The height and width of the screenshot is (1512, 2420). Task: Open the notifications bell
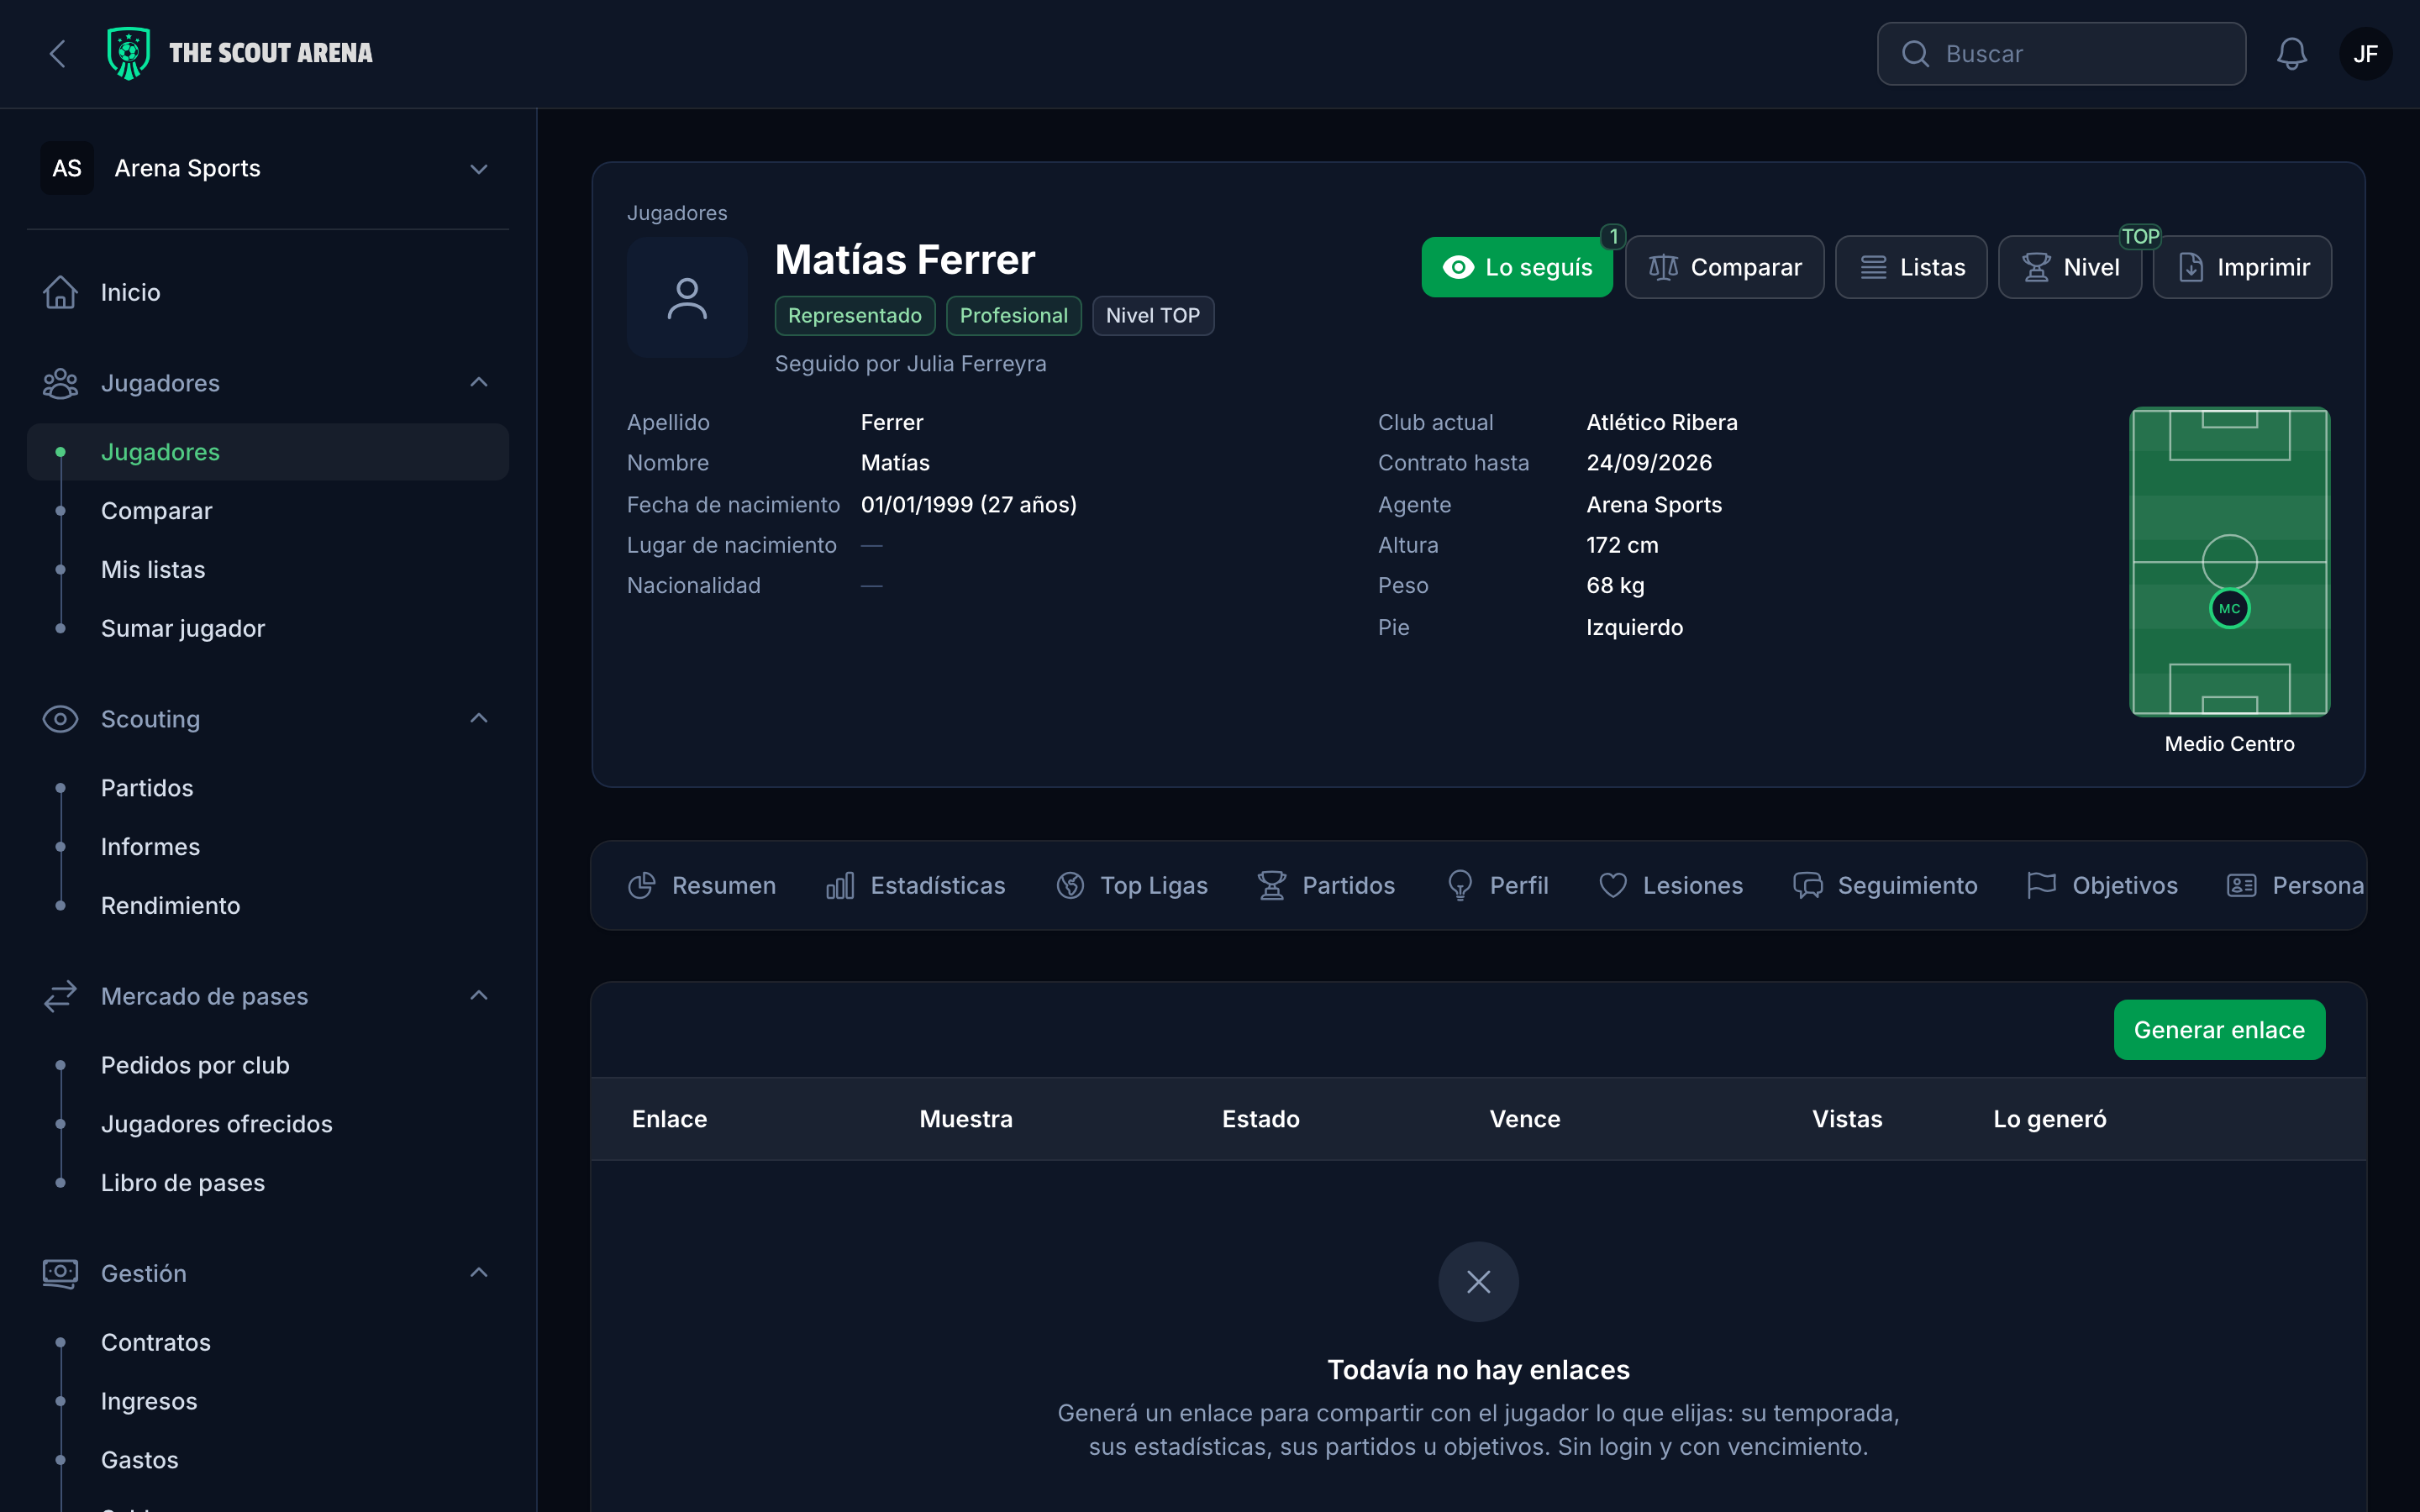pyautogui.click(x=2291, y=54)
